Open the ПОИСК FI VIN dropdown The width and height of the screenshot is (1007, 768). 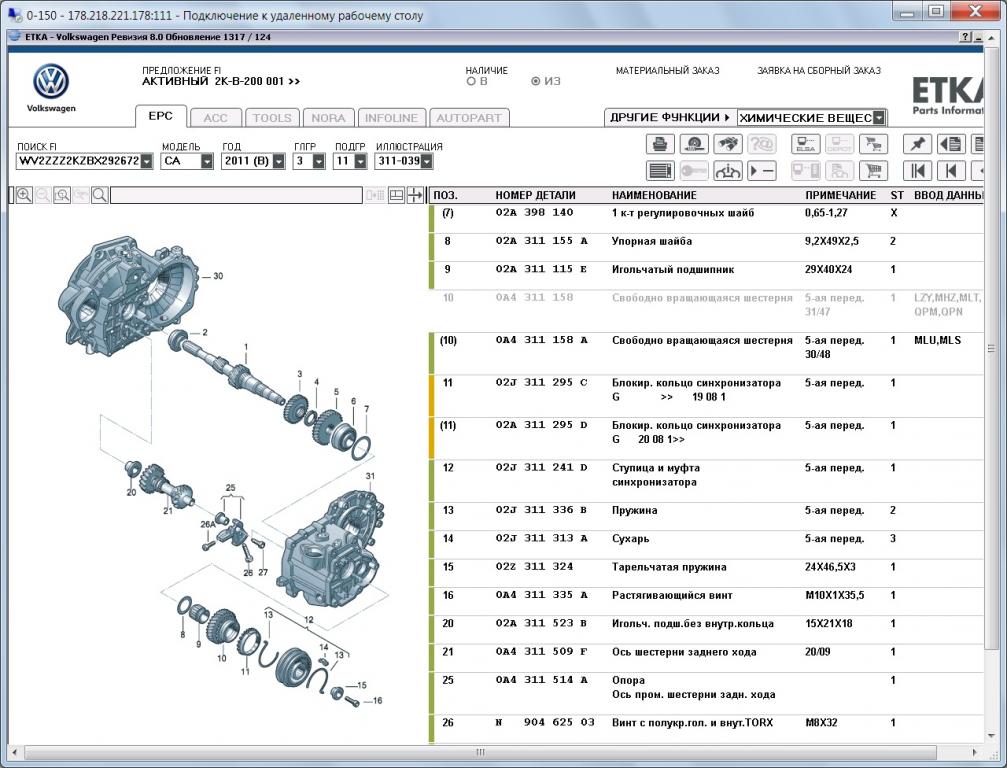pyautogui.click(x=147, y=161)
